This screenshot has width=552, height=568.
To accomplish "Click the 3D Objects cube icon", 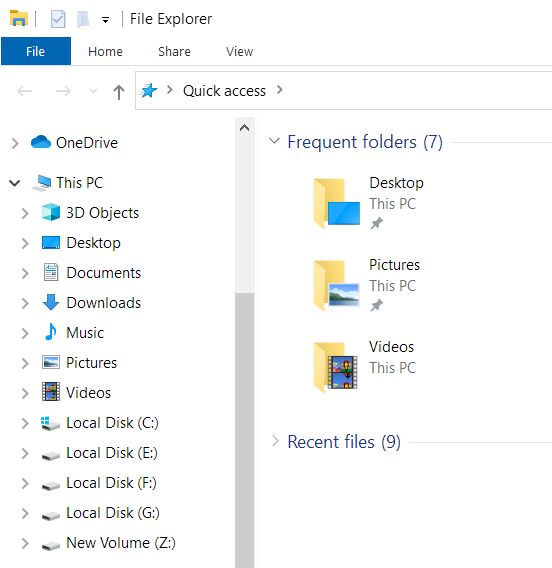I will pos(51,212).
